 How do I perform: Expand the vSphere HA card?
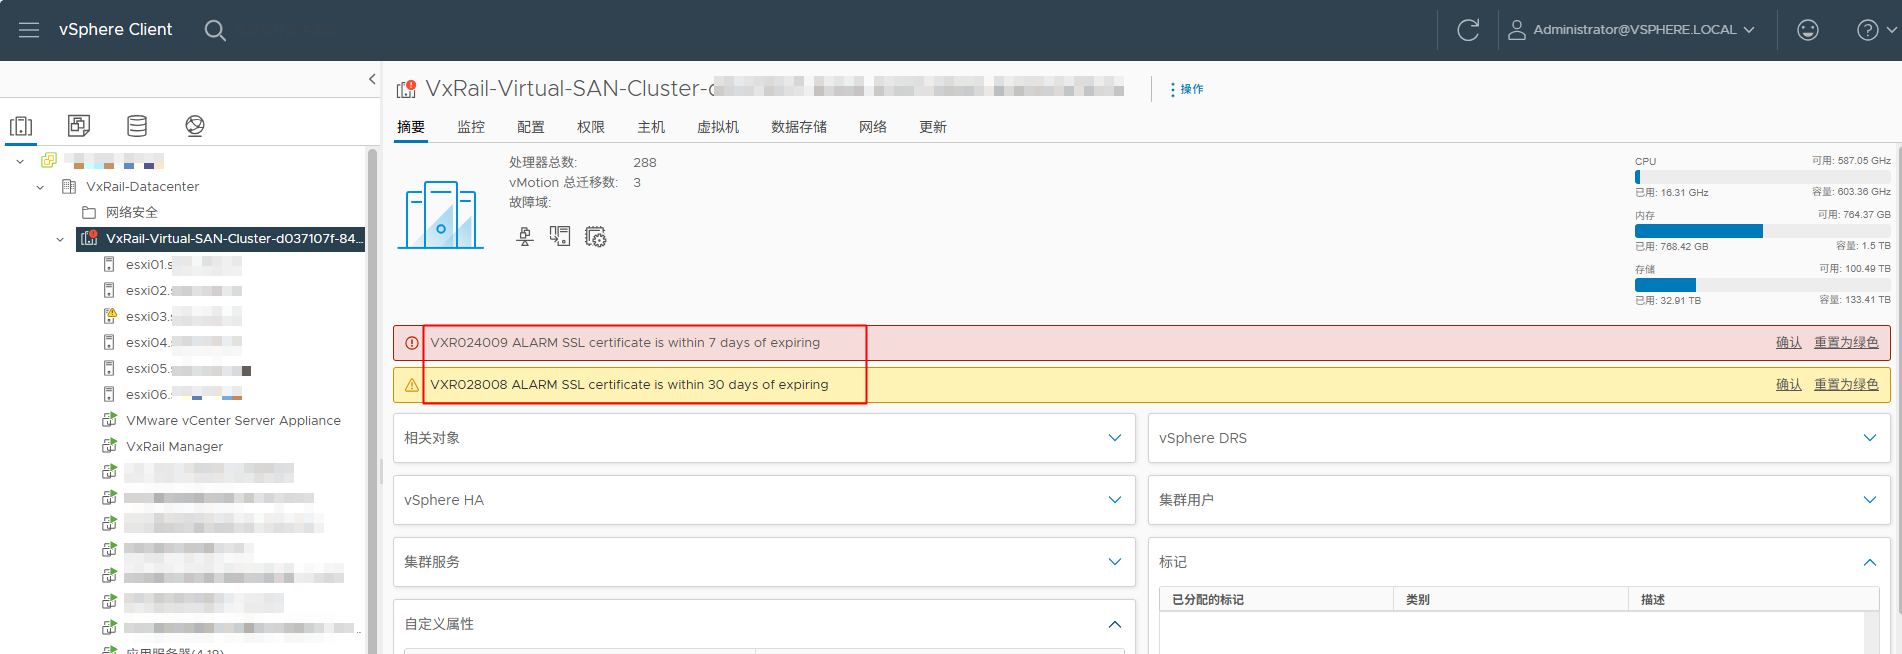[1115, 500]
